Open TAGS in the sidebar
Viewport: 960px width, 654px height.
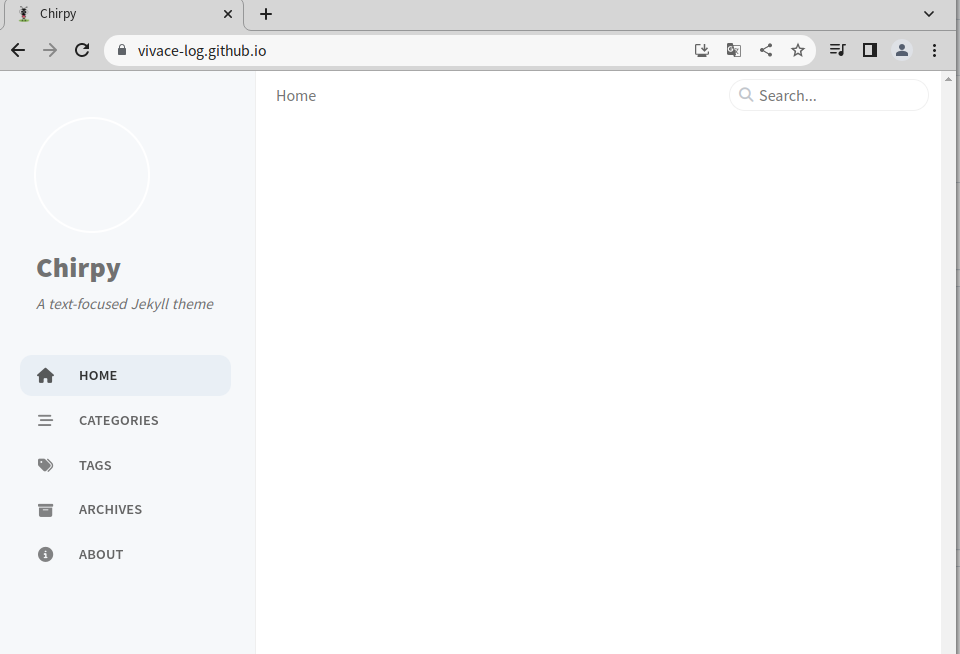125,465
